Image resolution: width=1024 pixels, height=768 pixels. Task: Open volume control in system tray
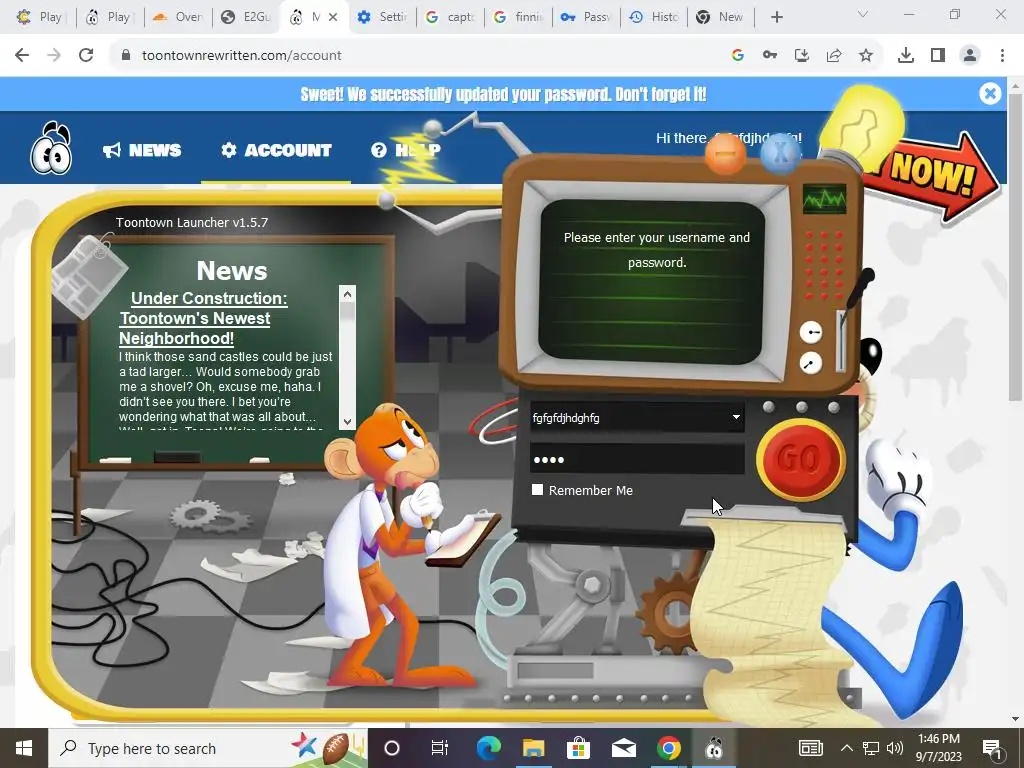(x=895, y=748)
